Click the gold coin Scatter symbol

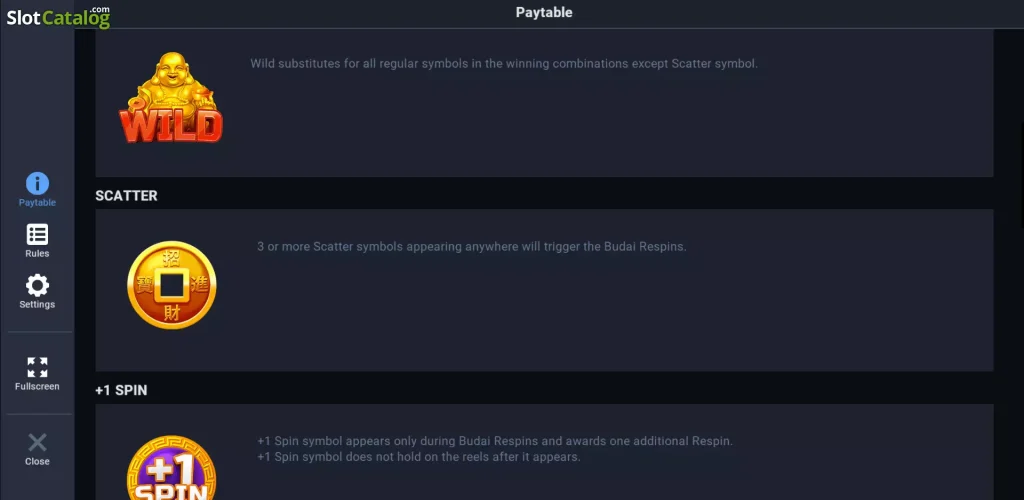coord(172,285)
